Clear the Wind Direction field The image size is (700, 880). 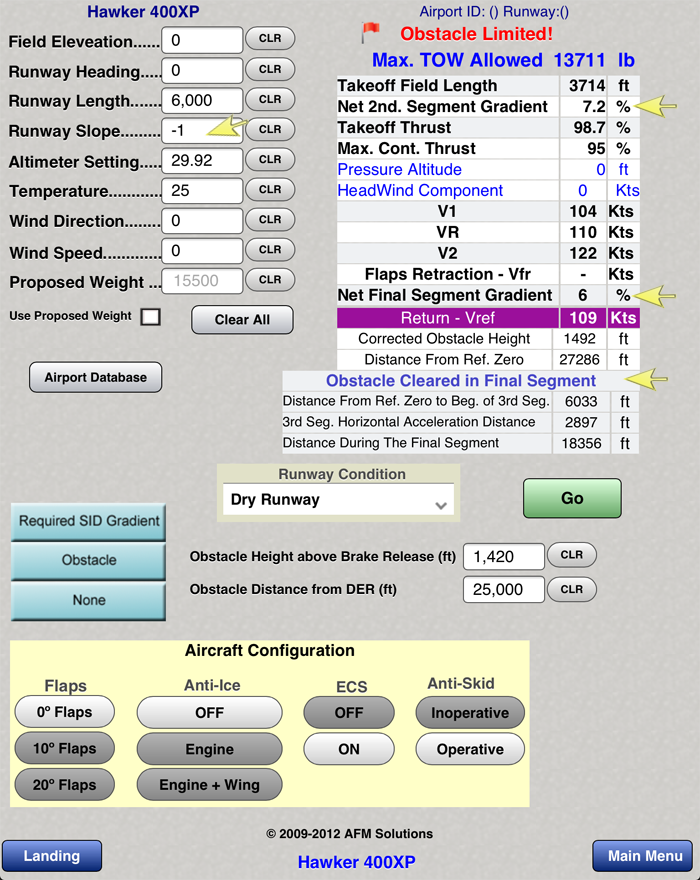click(270, 220)
